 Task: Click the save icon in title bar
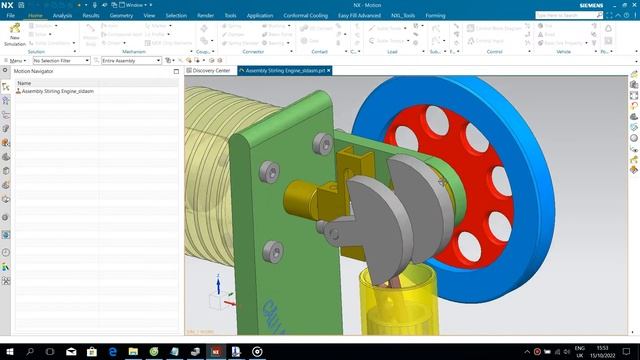(21, 5)
